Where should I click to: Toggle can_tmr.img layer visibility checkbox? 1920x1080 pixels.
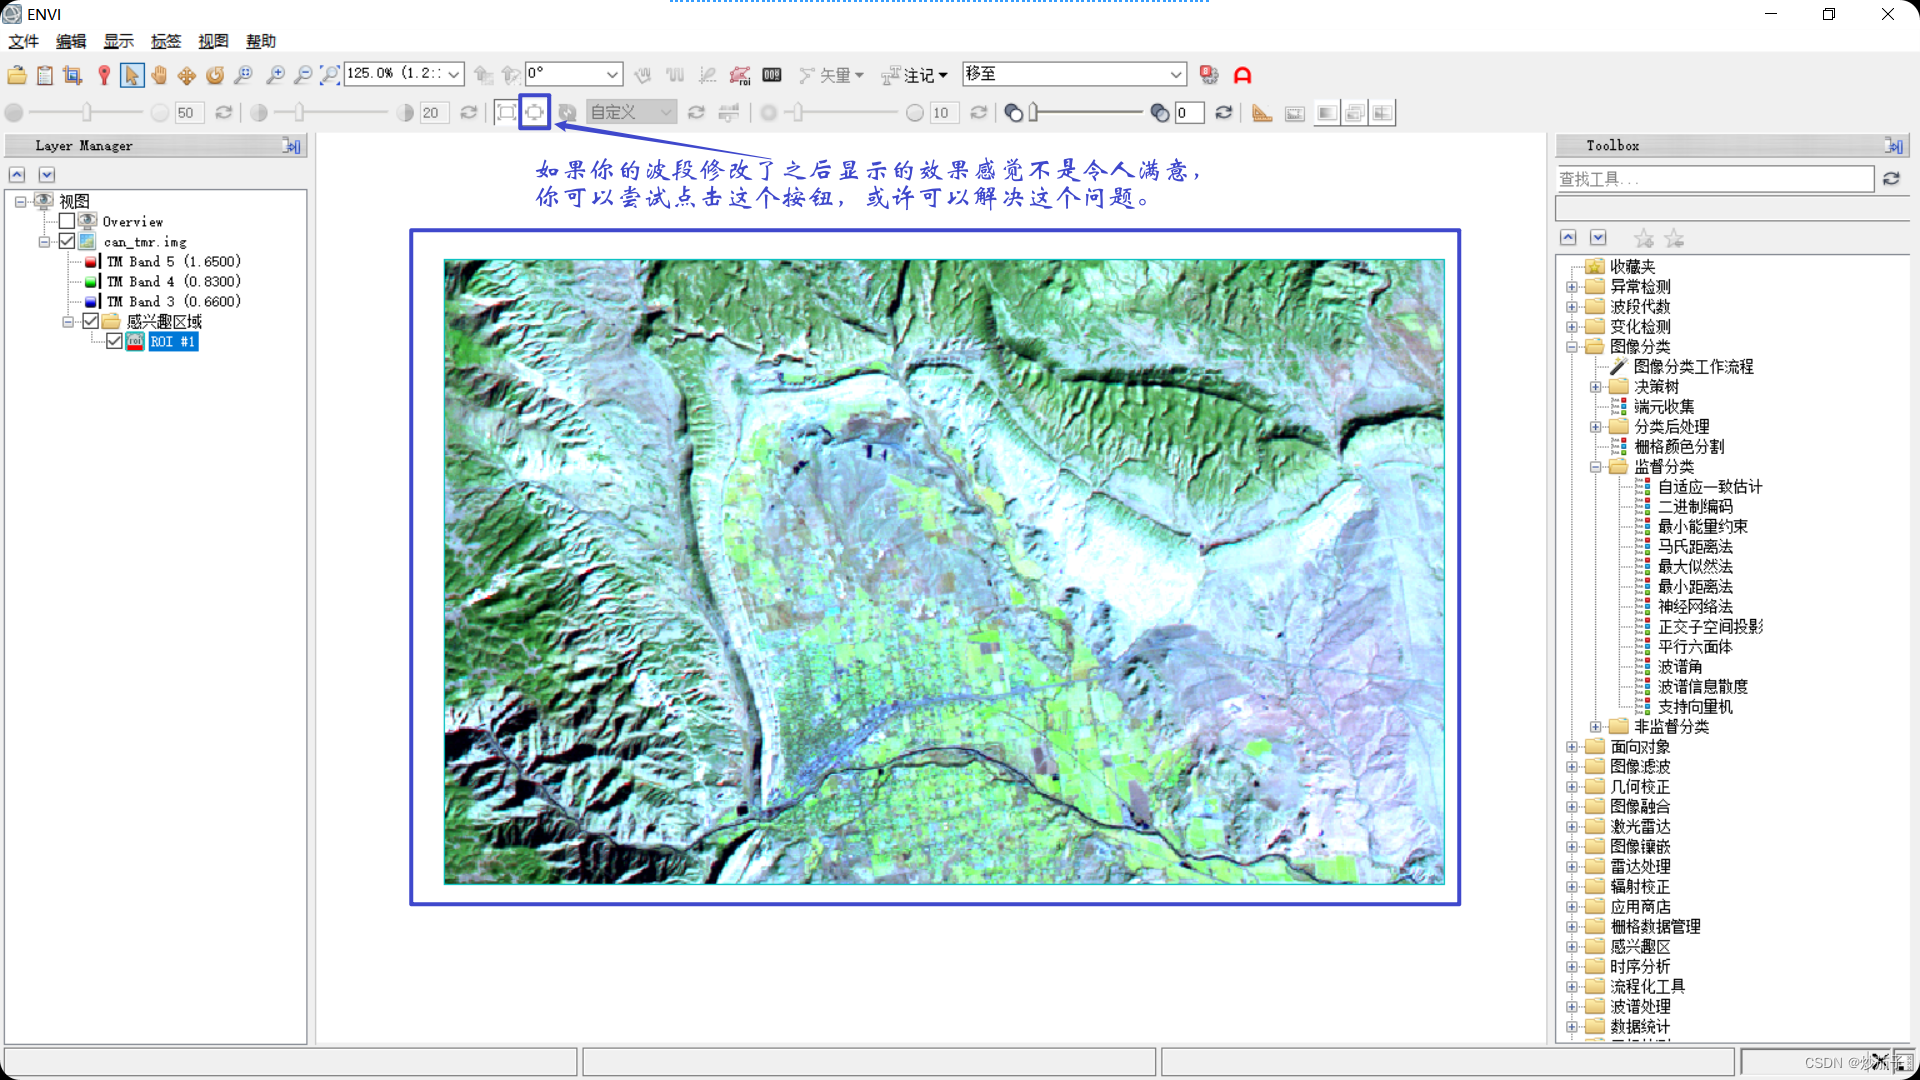coord(67,241)
